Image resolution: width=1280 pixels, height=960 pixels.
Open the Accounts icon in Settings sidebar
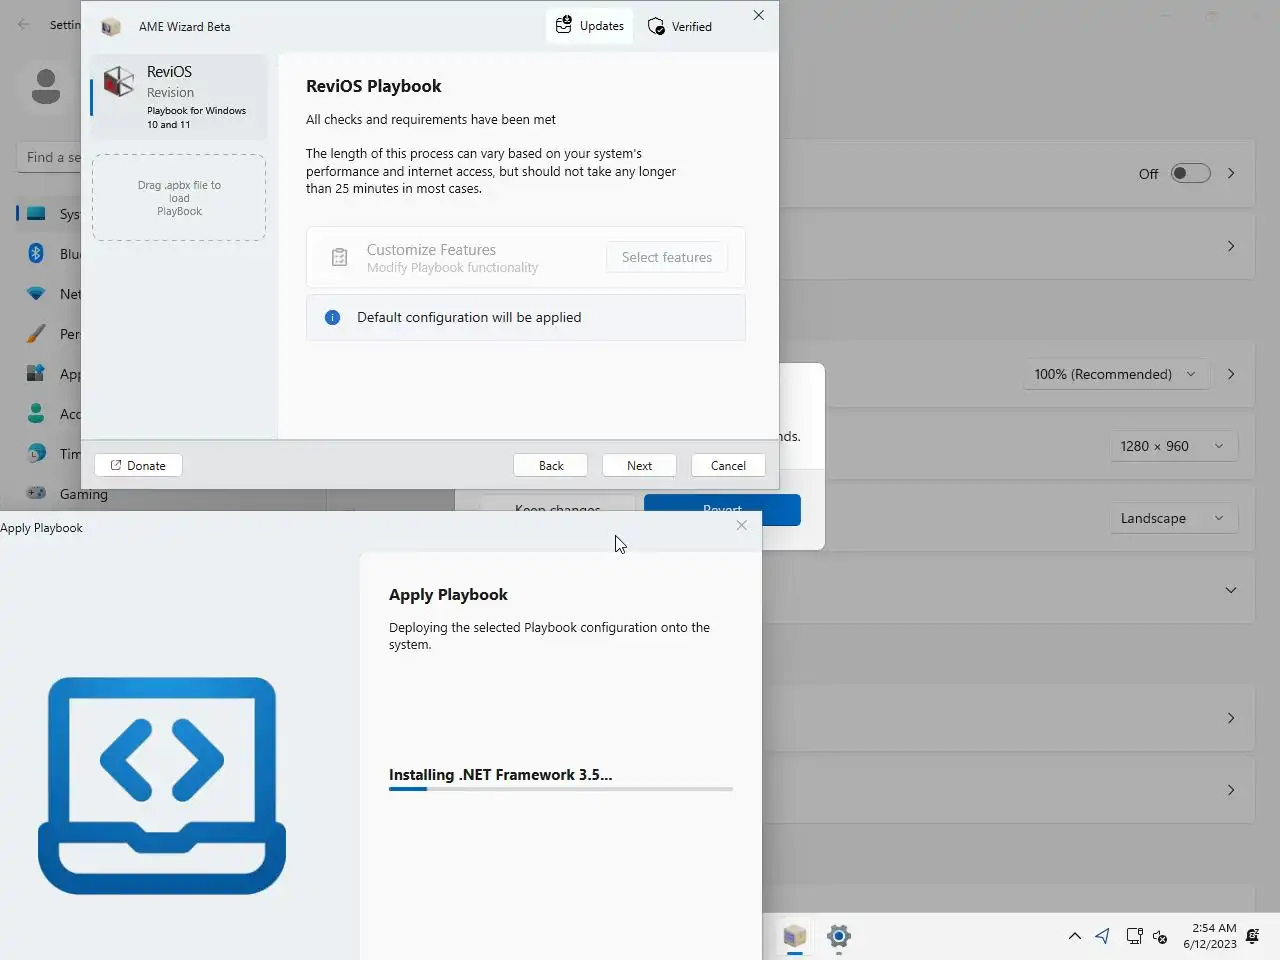pyautogui.click(x=36, y=413)
